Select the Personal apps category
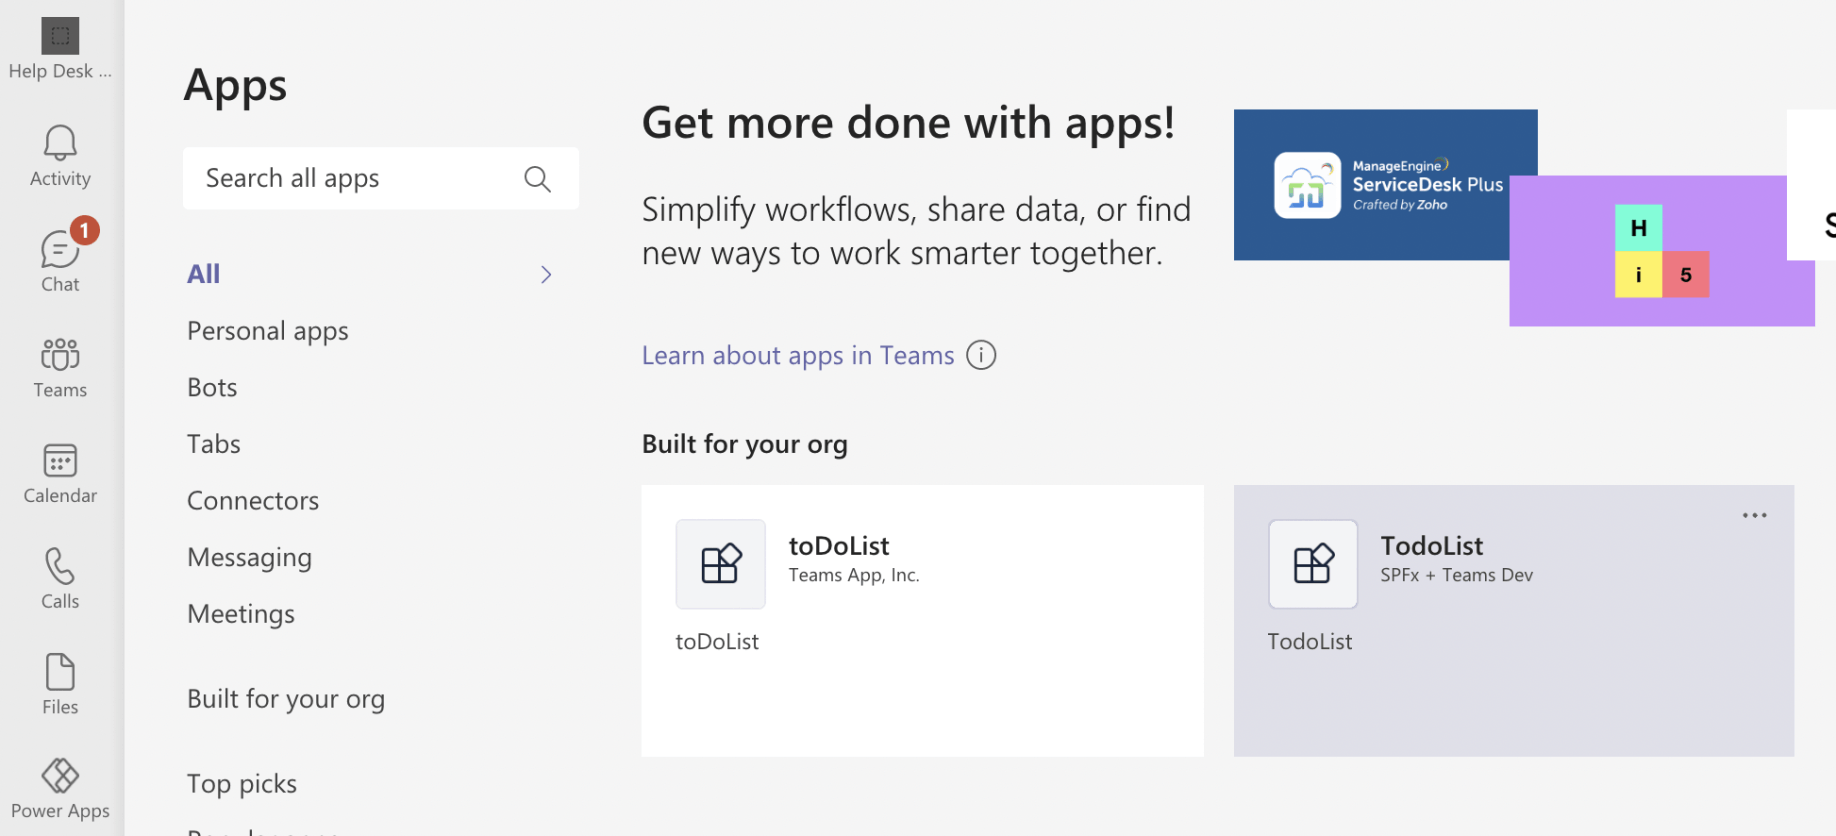 click(267, 331)
